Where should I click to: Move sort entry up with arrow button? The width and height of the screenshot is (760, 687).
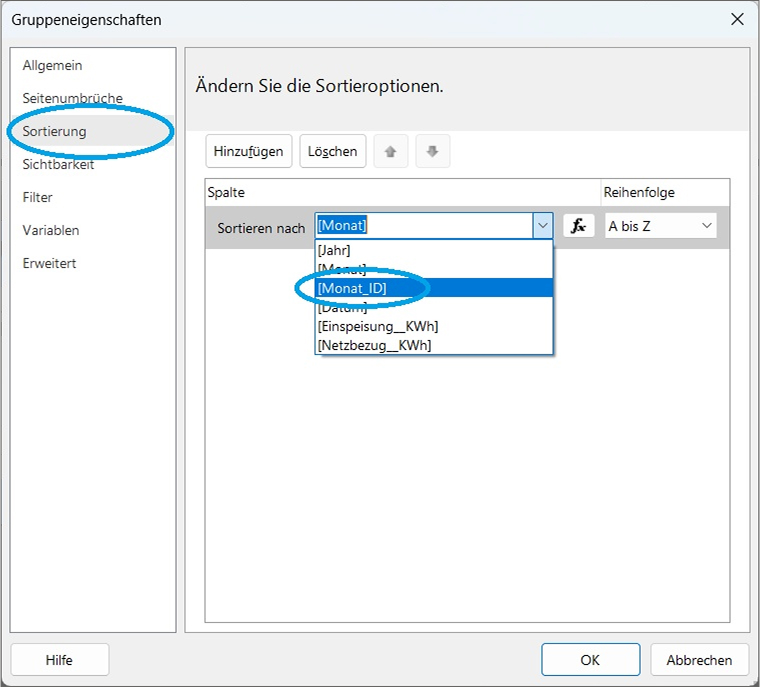(390, 152)
